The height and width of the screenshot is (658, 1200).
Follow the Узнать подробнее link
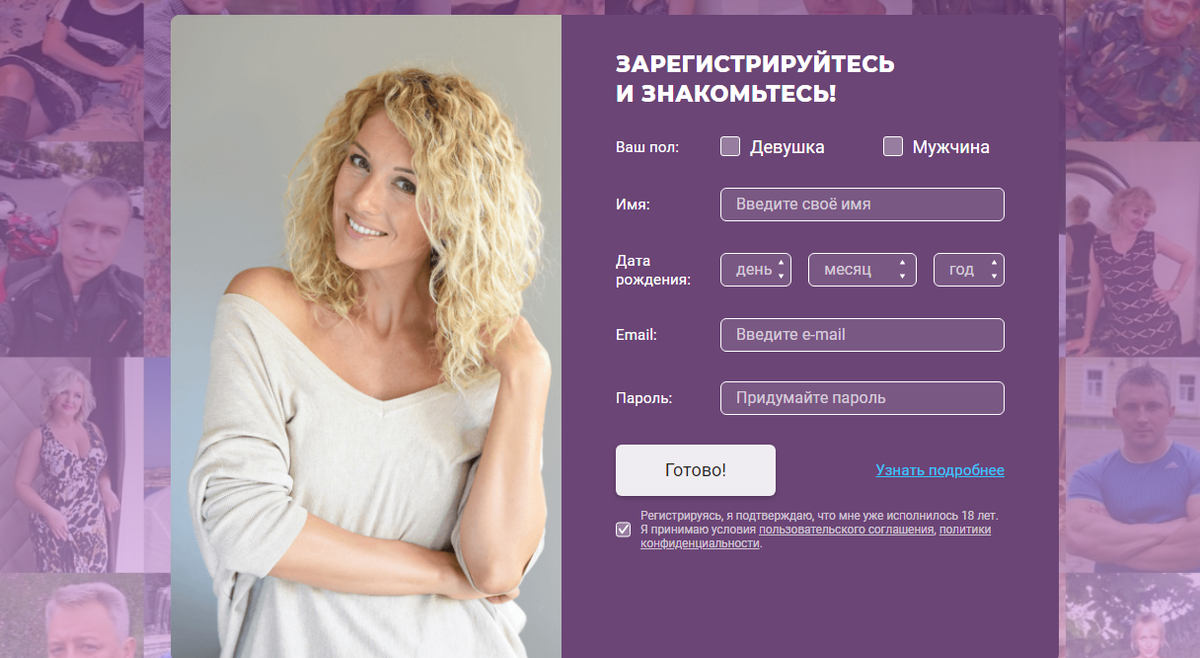tap(940, 470)
